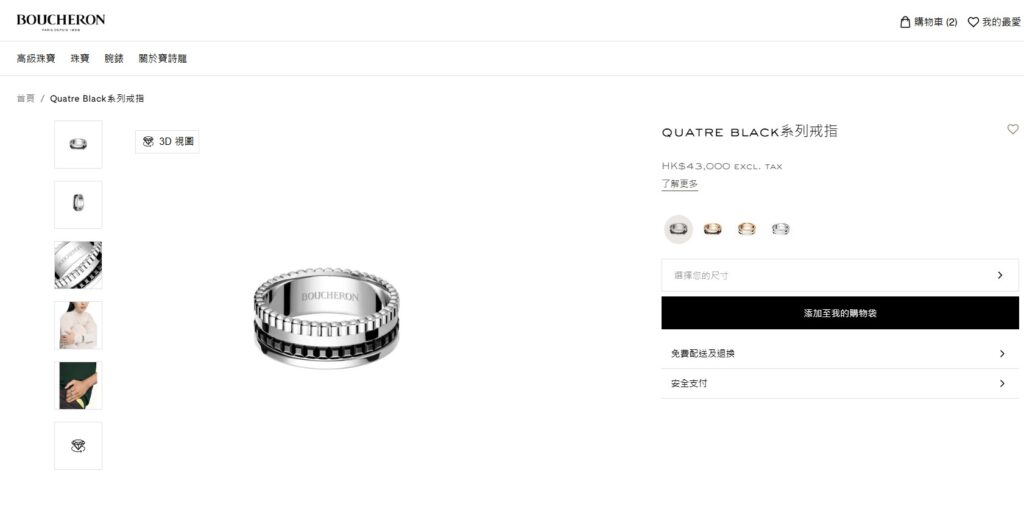Launch the 3D 視圖 viewer button
1024x518 pixels.
pyautogui.click(x=167, y=142)
